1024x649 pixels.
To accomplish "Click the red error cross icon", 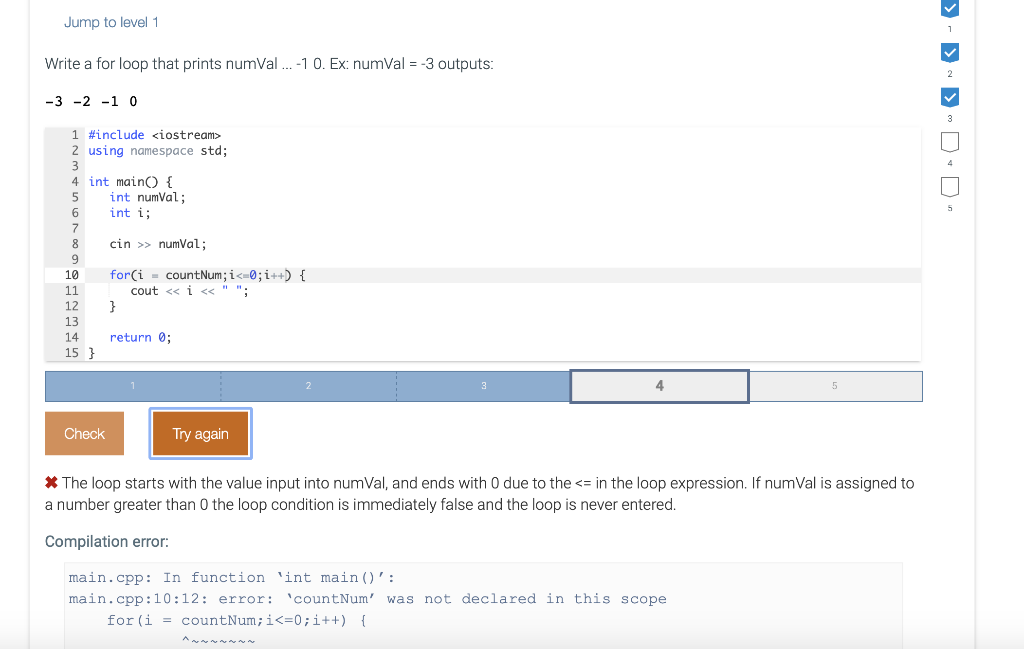I will coord(51,482).
